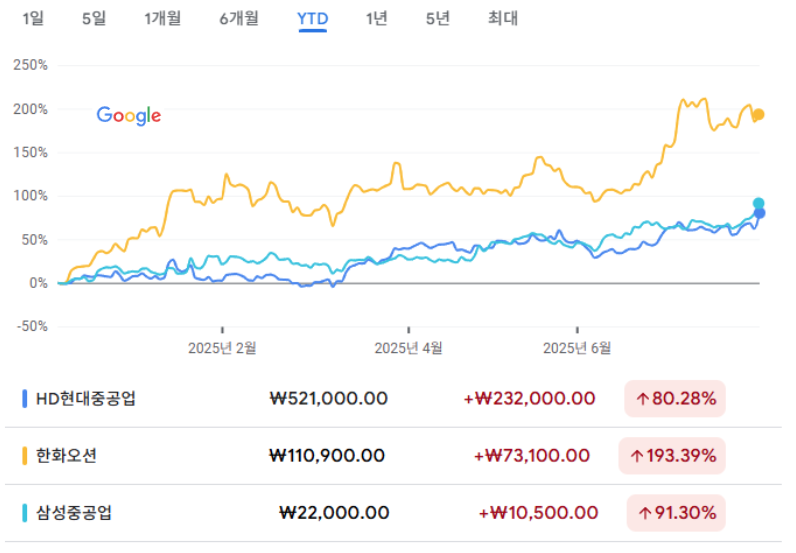Switch to the 1일 time range
The width and height of the screenshot is (796, 553).
33,19
